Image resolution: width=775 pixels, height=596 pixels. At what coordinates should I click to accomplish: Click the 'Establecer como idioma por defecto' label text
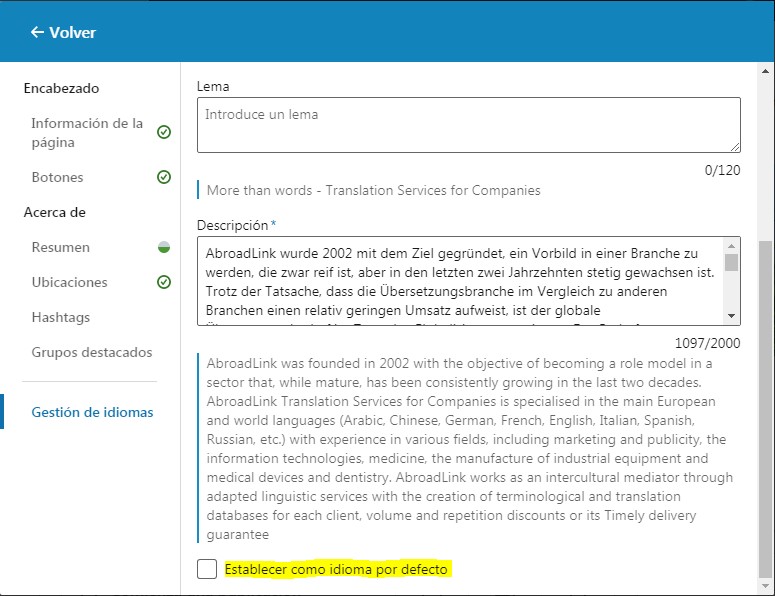tap(336, 569)
